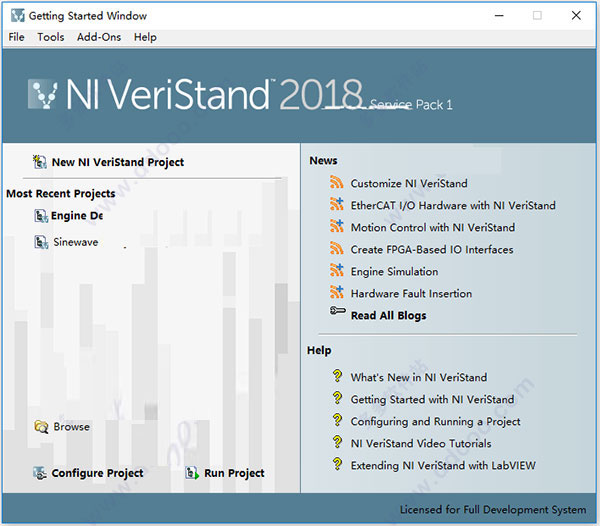
Task: Click the Configure Project icon
Action: pos(40,473)
